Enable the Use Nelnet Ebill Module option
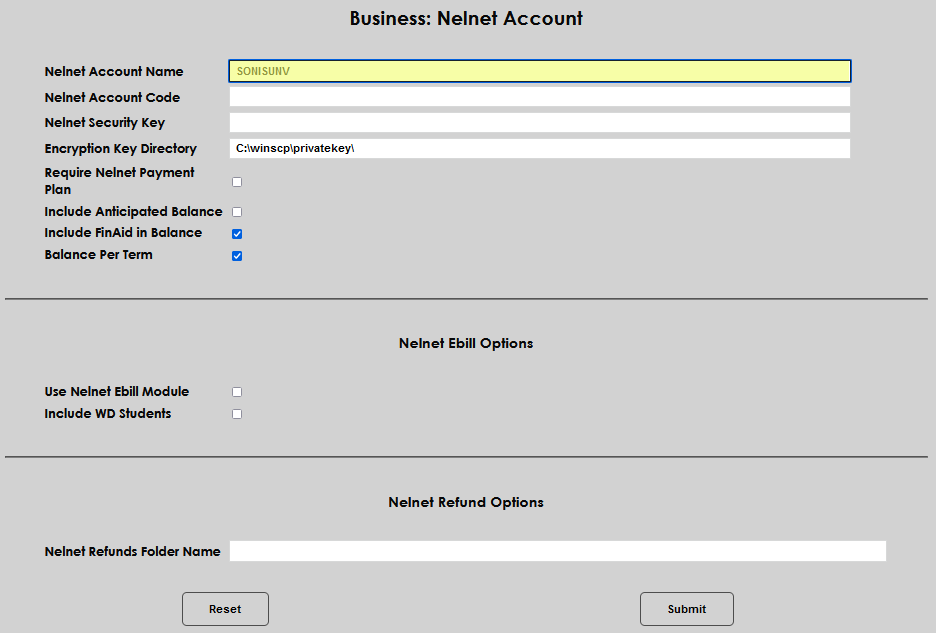This screenshot has width=936, height=633. pyautogui.click(x=236, y=391)
